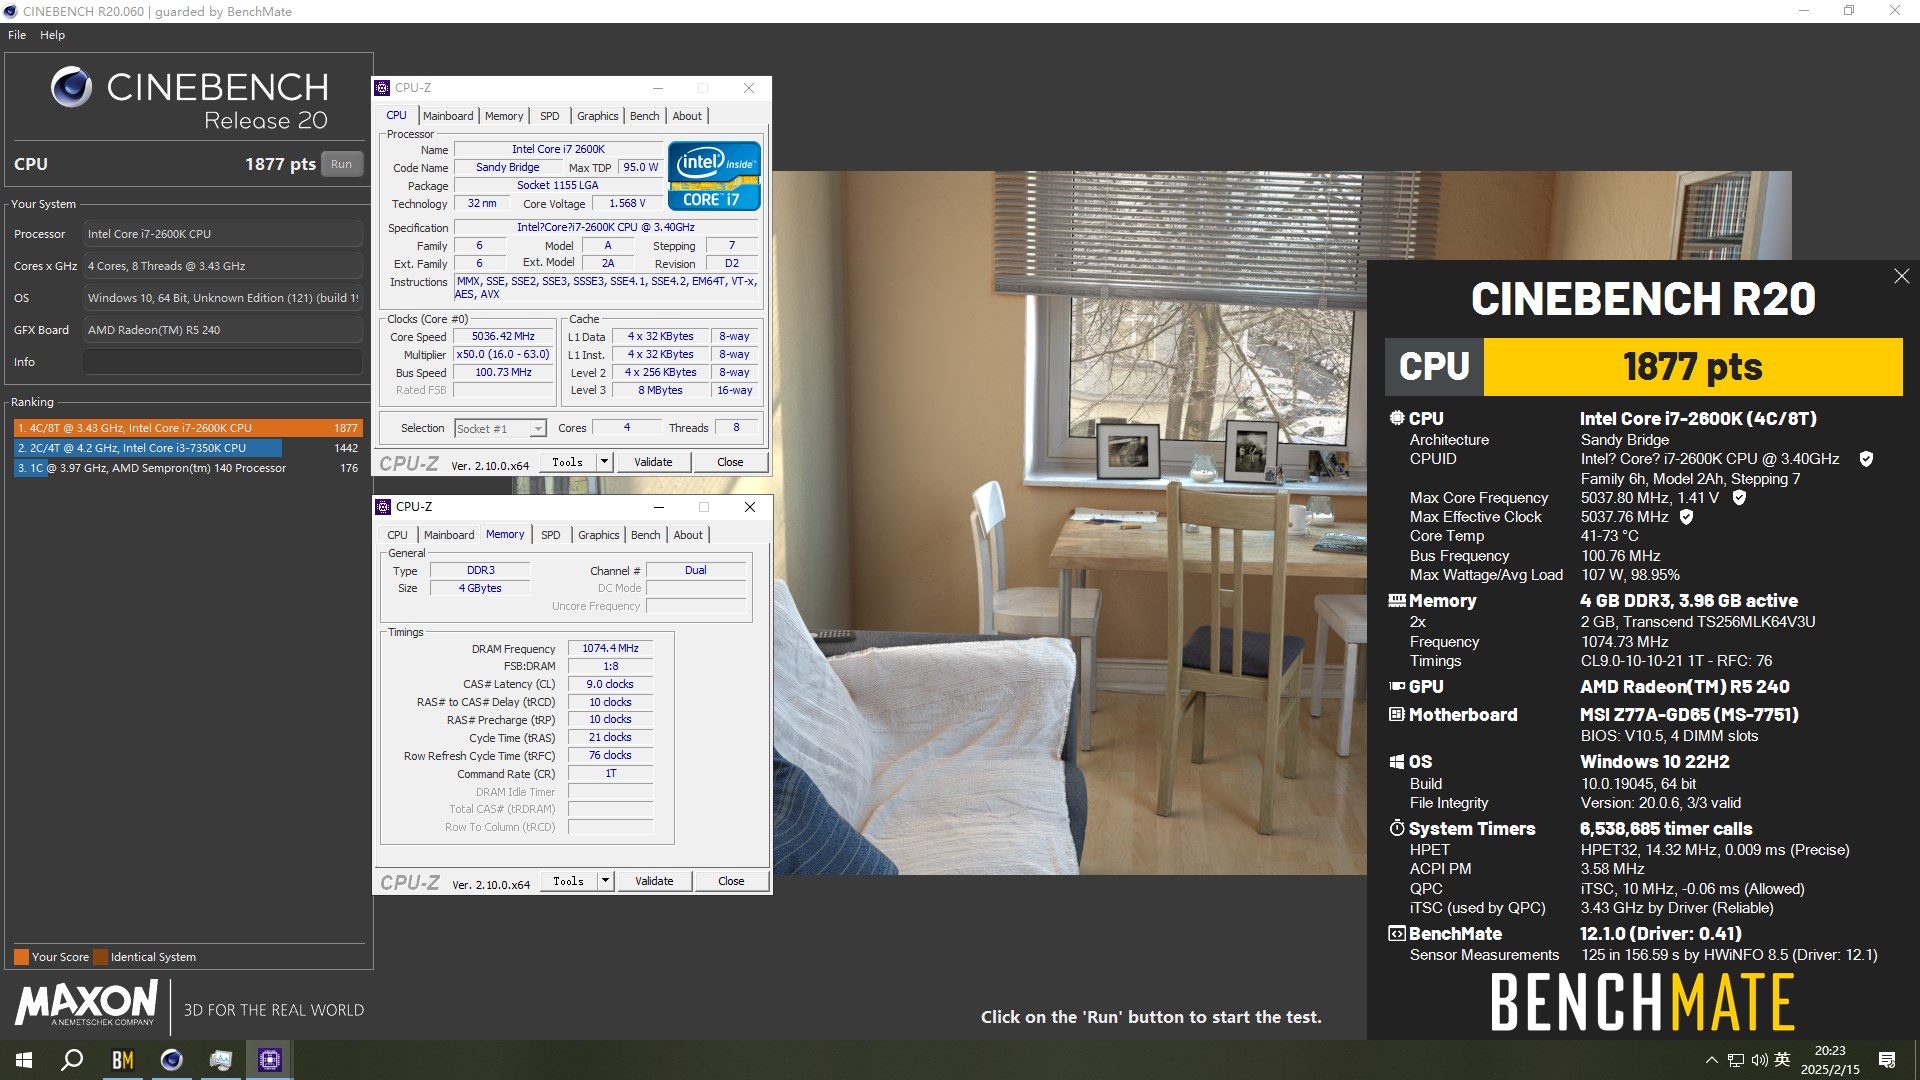Toggle the input language indicator in tray
Viewport: 1920px width, 1080px height.
[x=1782, y=1060]
